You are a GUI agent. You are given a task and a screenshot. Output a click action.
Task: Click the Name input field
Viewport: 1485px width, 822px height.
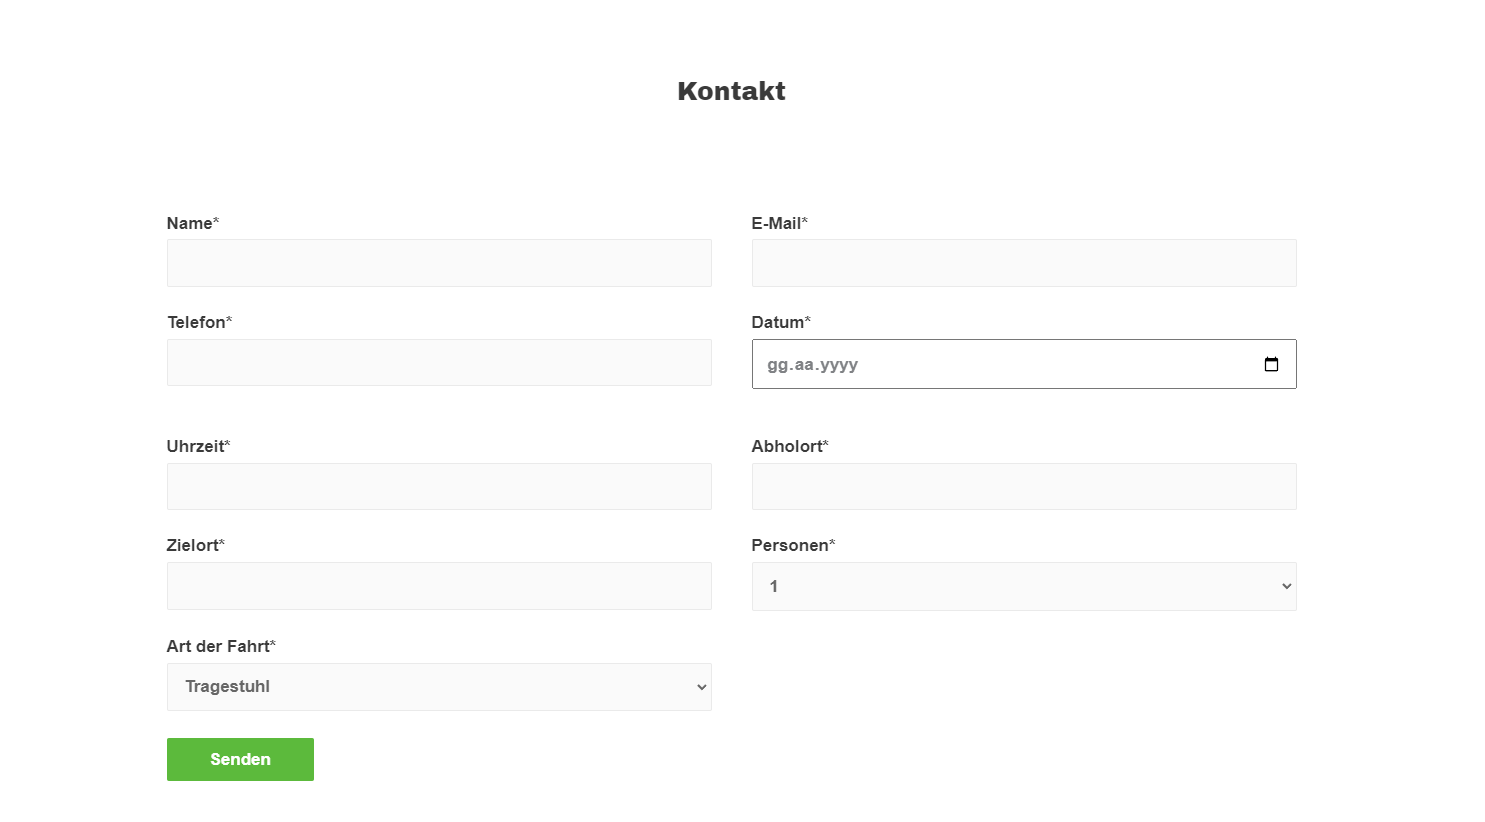[x=439, y=263]
